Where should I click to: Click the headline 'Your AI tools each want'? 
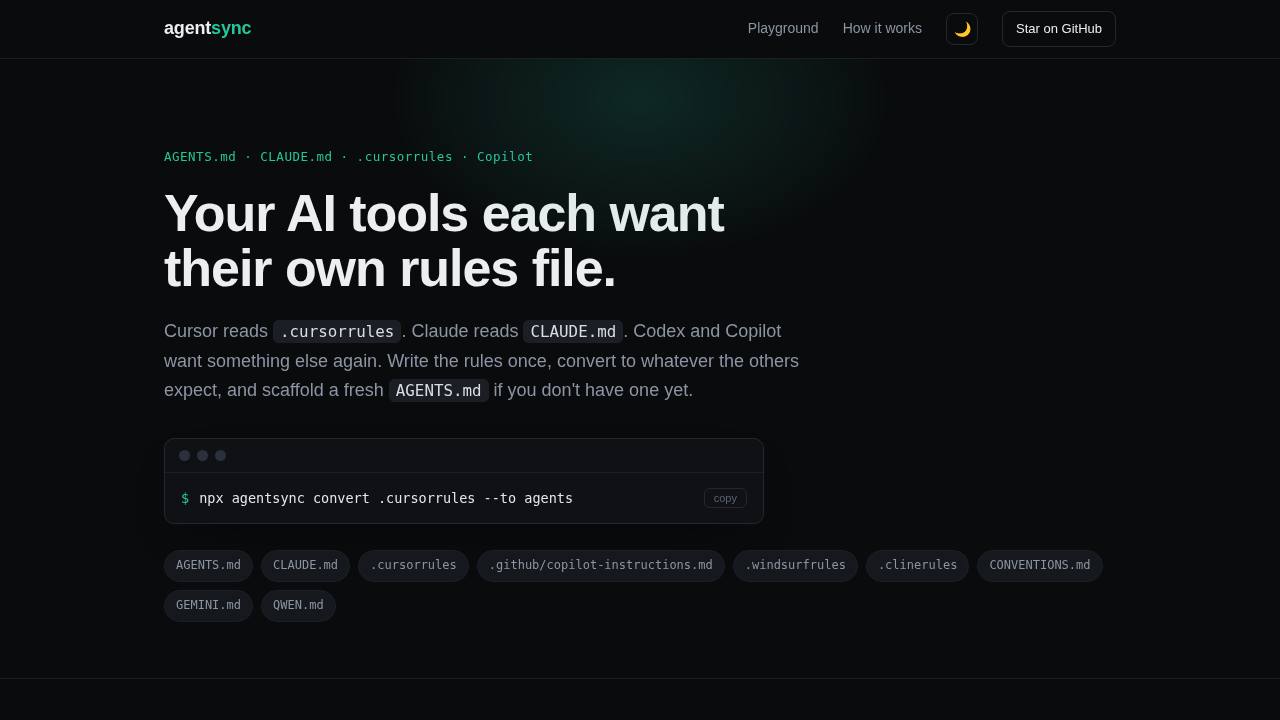(x=444, y=214)
